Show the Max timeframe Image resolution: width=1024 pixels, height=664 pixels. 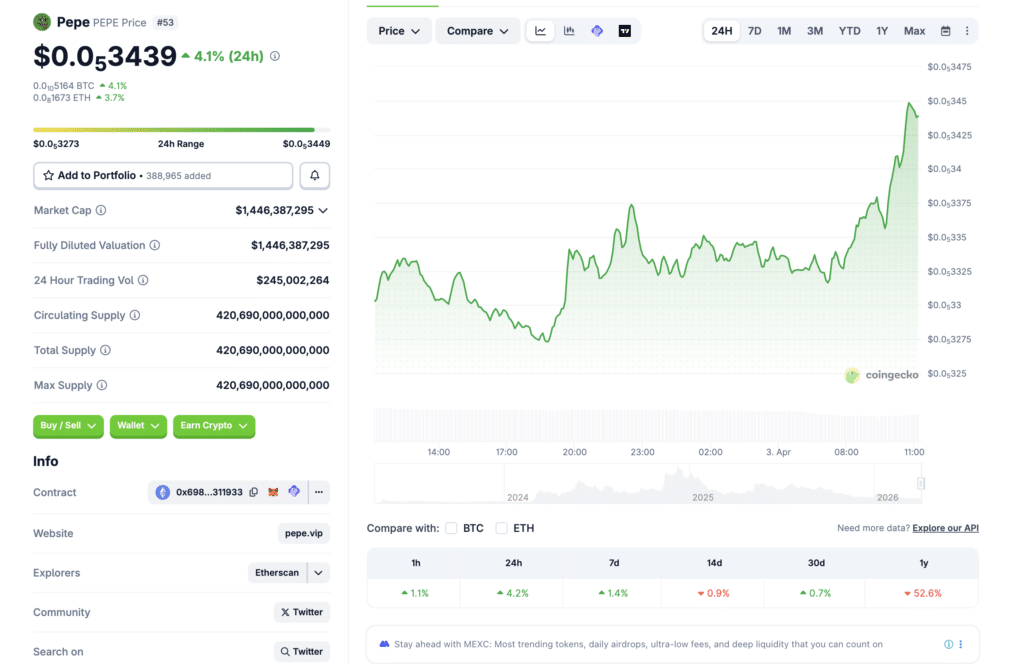tap(914, 31)
